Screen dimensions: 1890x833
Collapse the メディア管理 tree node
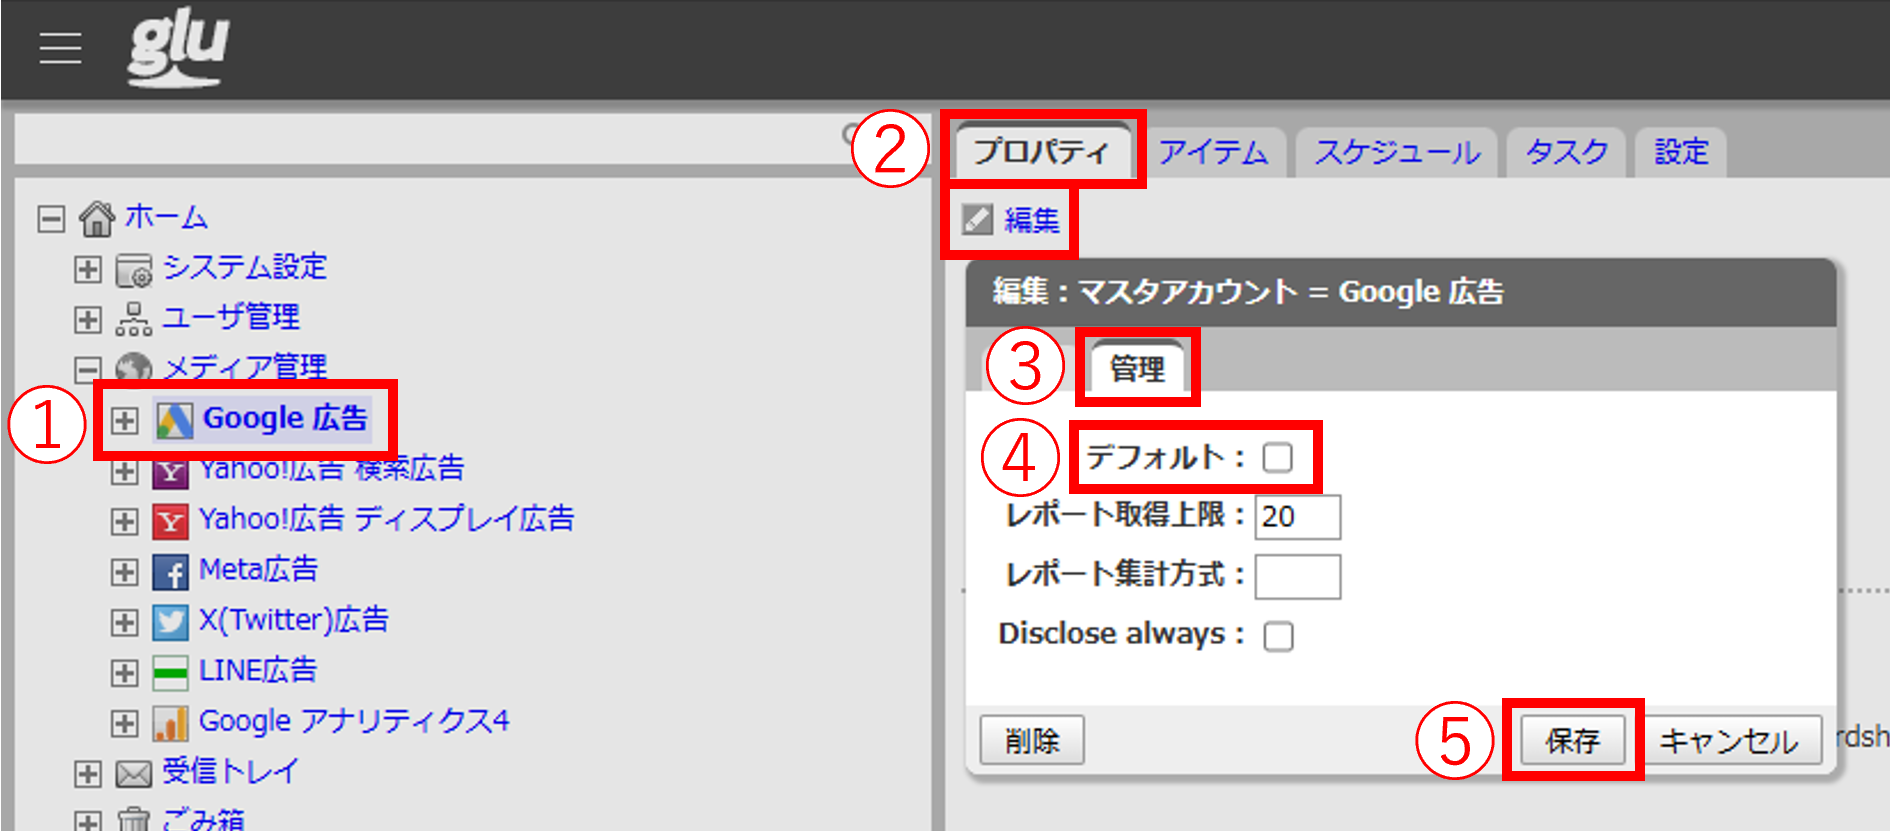[x=88, y=369]
